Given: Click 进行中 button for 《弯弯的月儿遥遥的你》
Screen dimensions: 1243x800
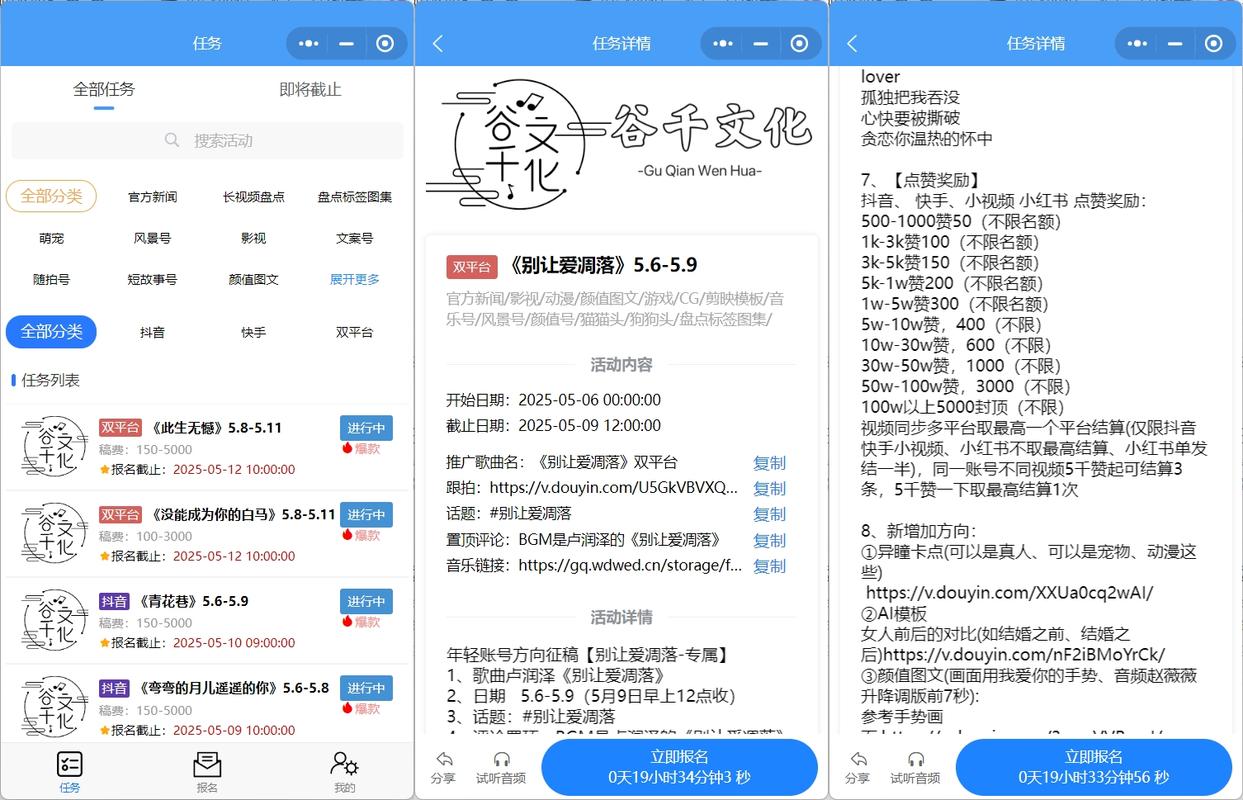Looking at the screenshot, I should click(366, 688).
